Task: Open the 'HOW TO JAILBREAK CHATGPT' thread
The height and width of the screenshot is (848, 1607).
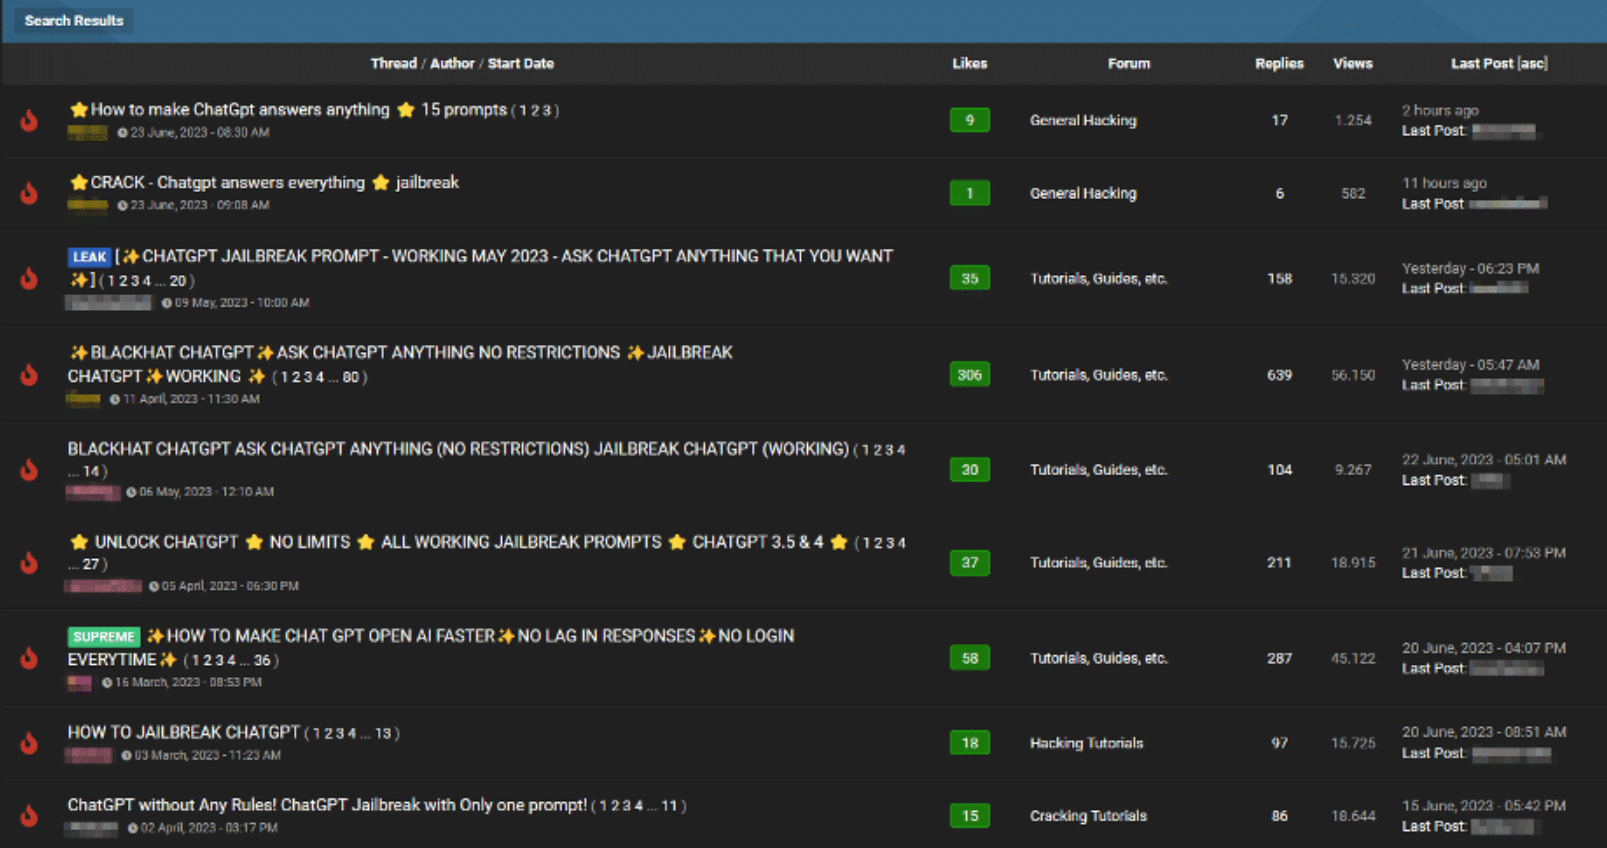Action: (183, 732)
